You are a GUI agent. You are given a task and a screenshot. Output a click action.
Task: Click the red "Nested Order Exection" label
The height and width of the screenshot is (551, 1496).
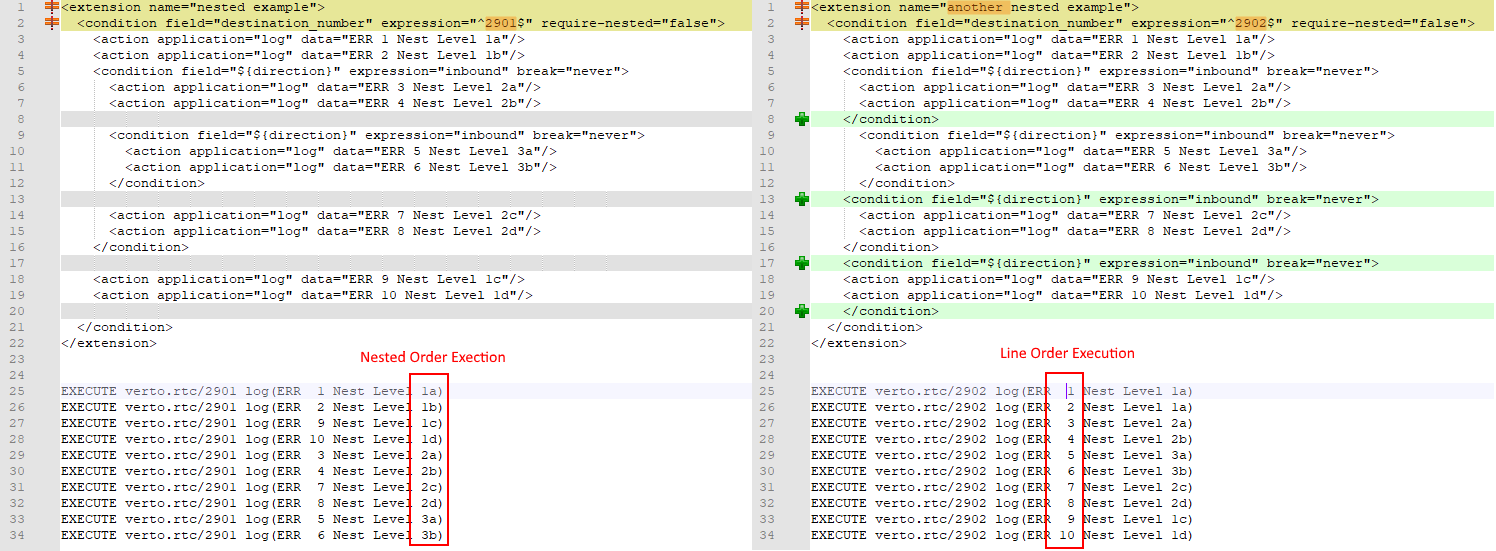click(432, 357)
